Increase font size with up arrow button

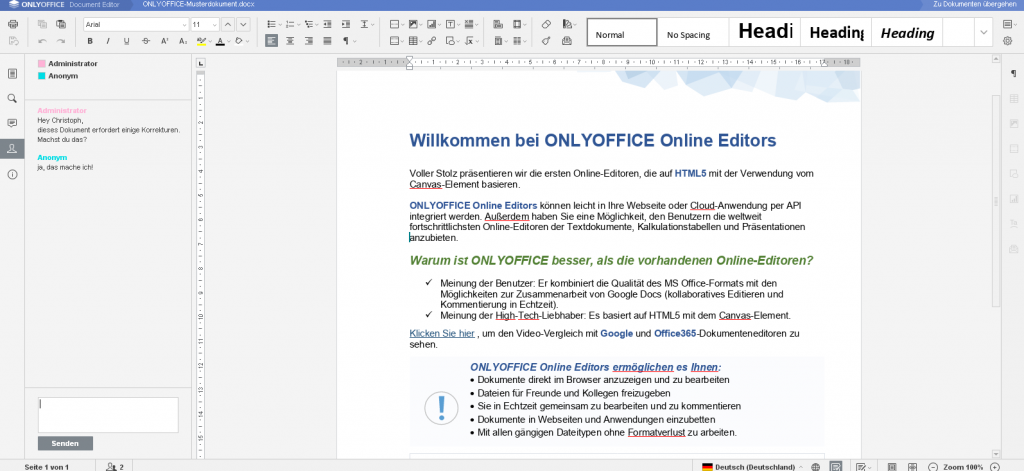(228, 25)
